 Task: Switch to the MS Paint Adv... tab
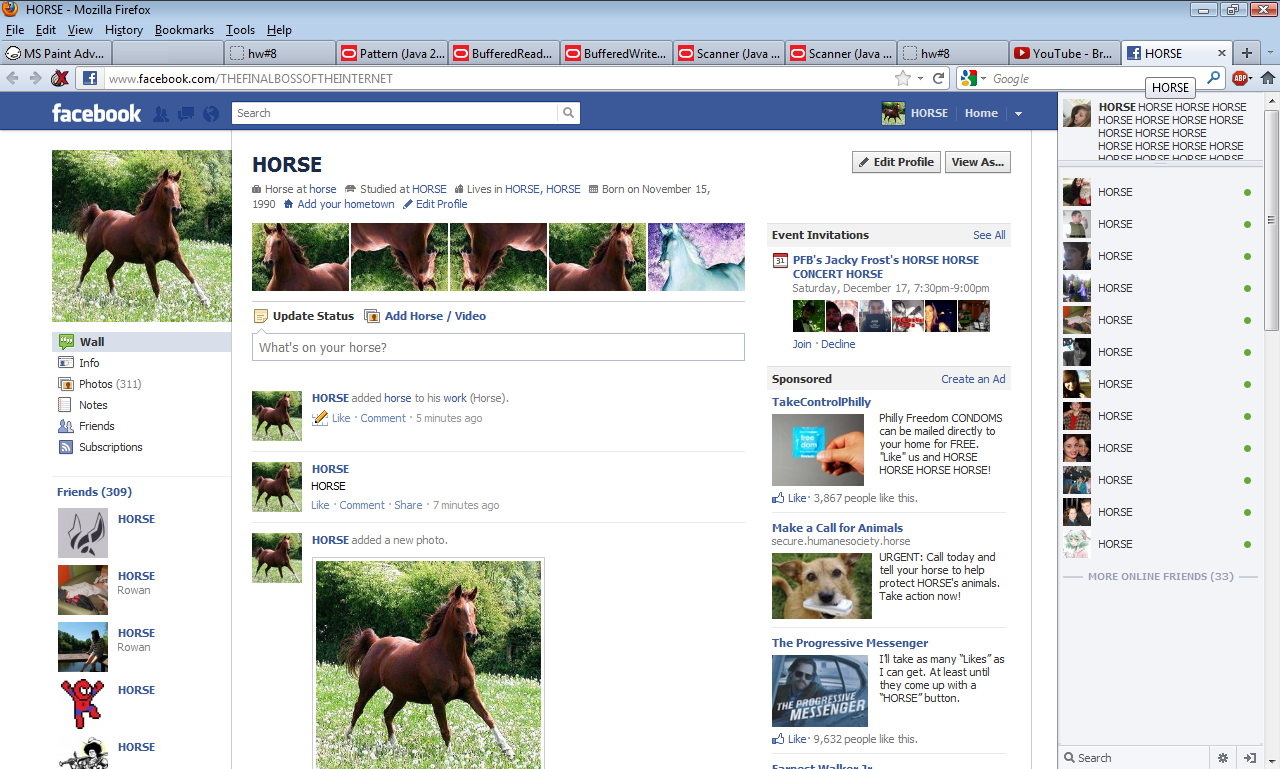57,53
